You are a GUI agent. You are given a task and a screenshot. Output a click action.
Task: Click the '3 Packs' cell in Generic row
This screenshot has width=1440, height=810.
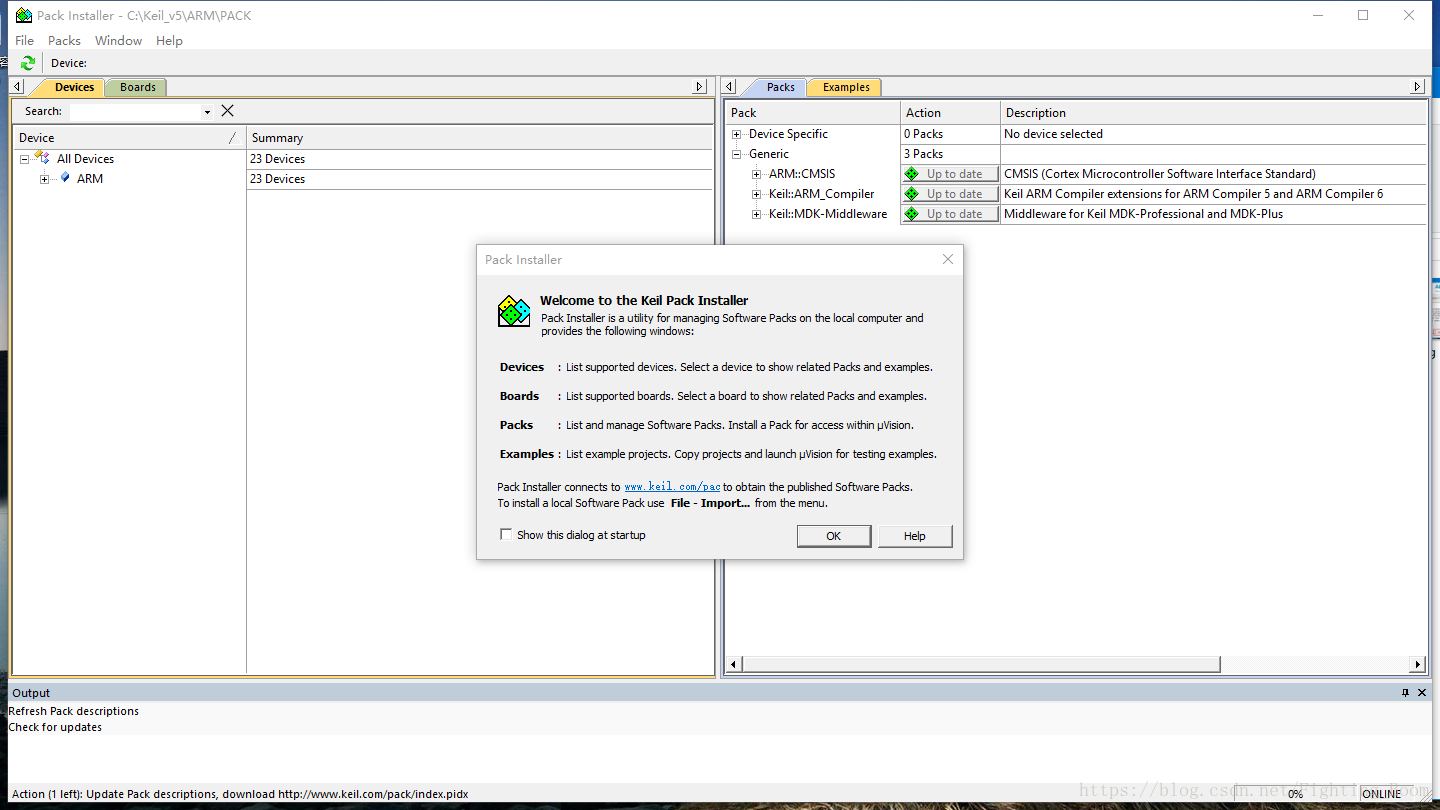tap(950, 154)
